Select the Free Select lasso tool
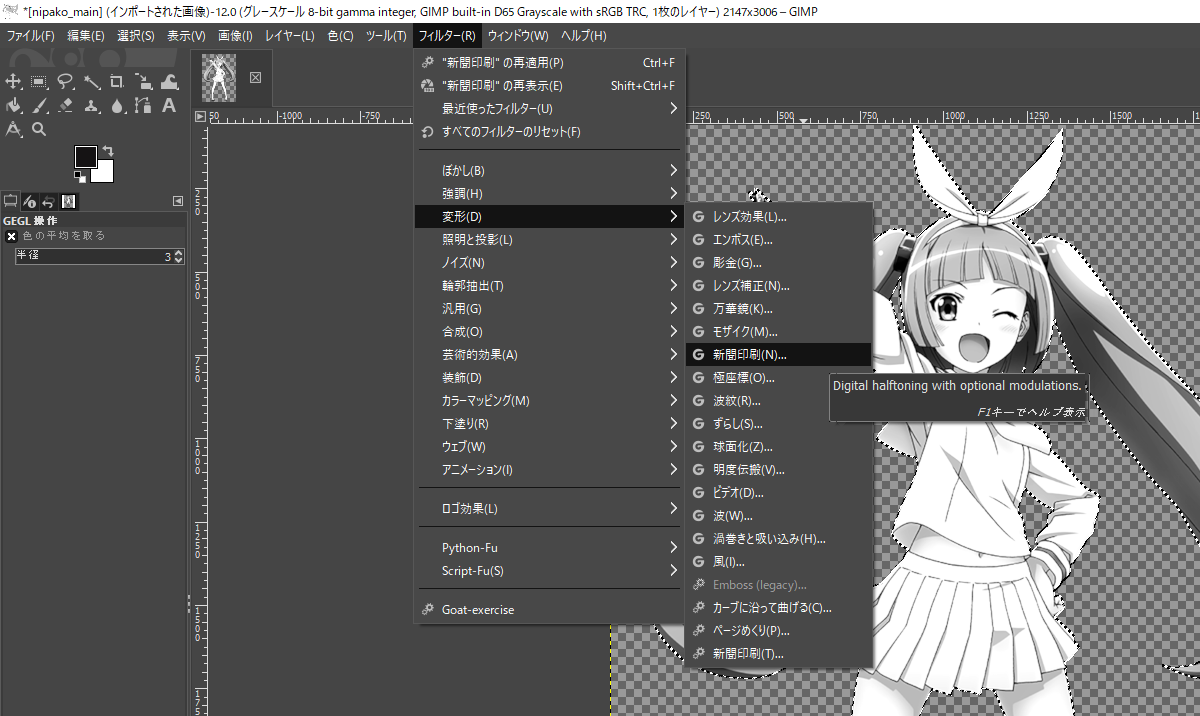This screenshot has width=1200, height=716. pos(66,82)
